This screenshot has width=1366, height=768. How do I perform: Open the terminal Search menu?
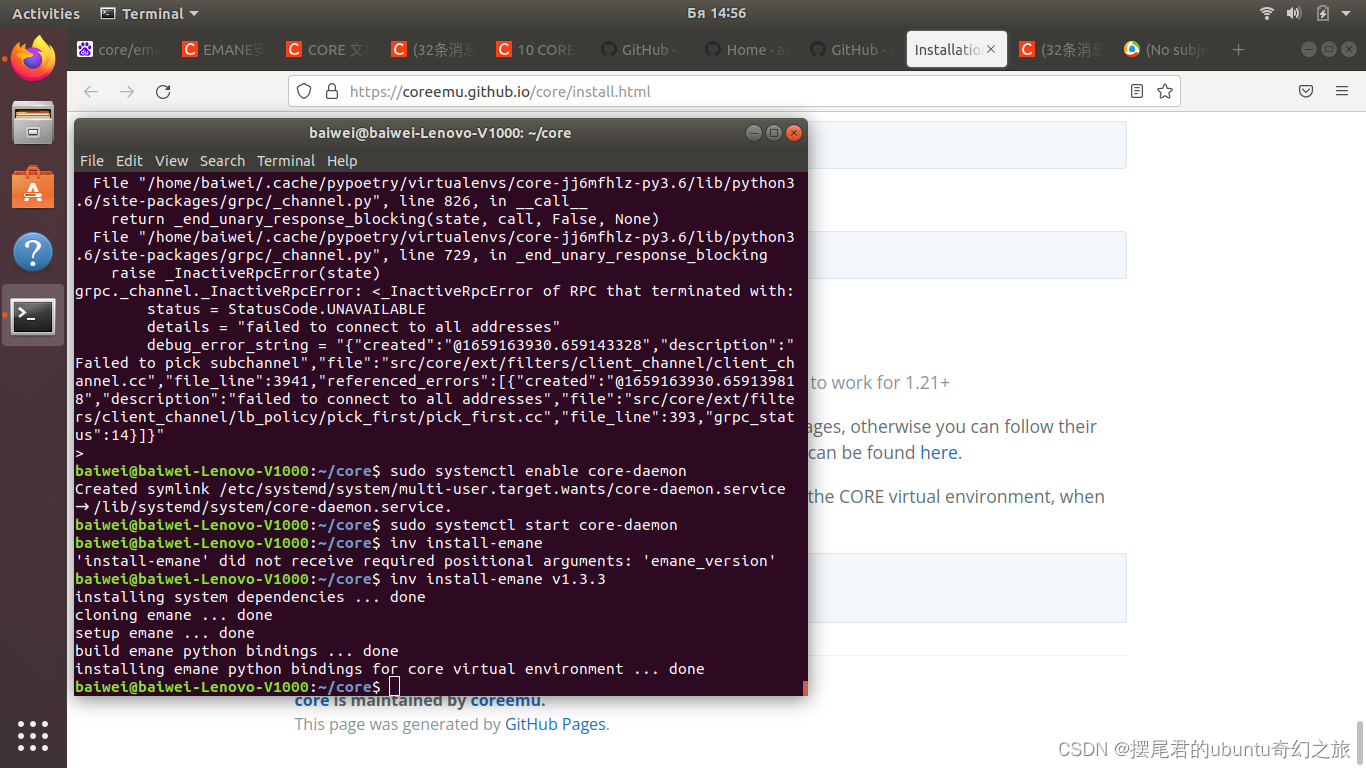222,161
